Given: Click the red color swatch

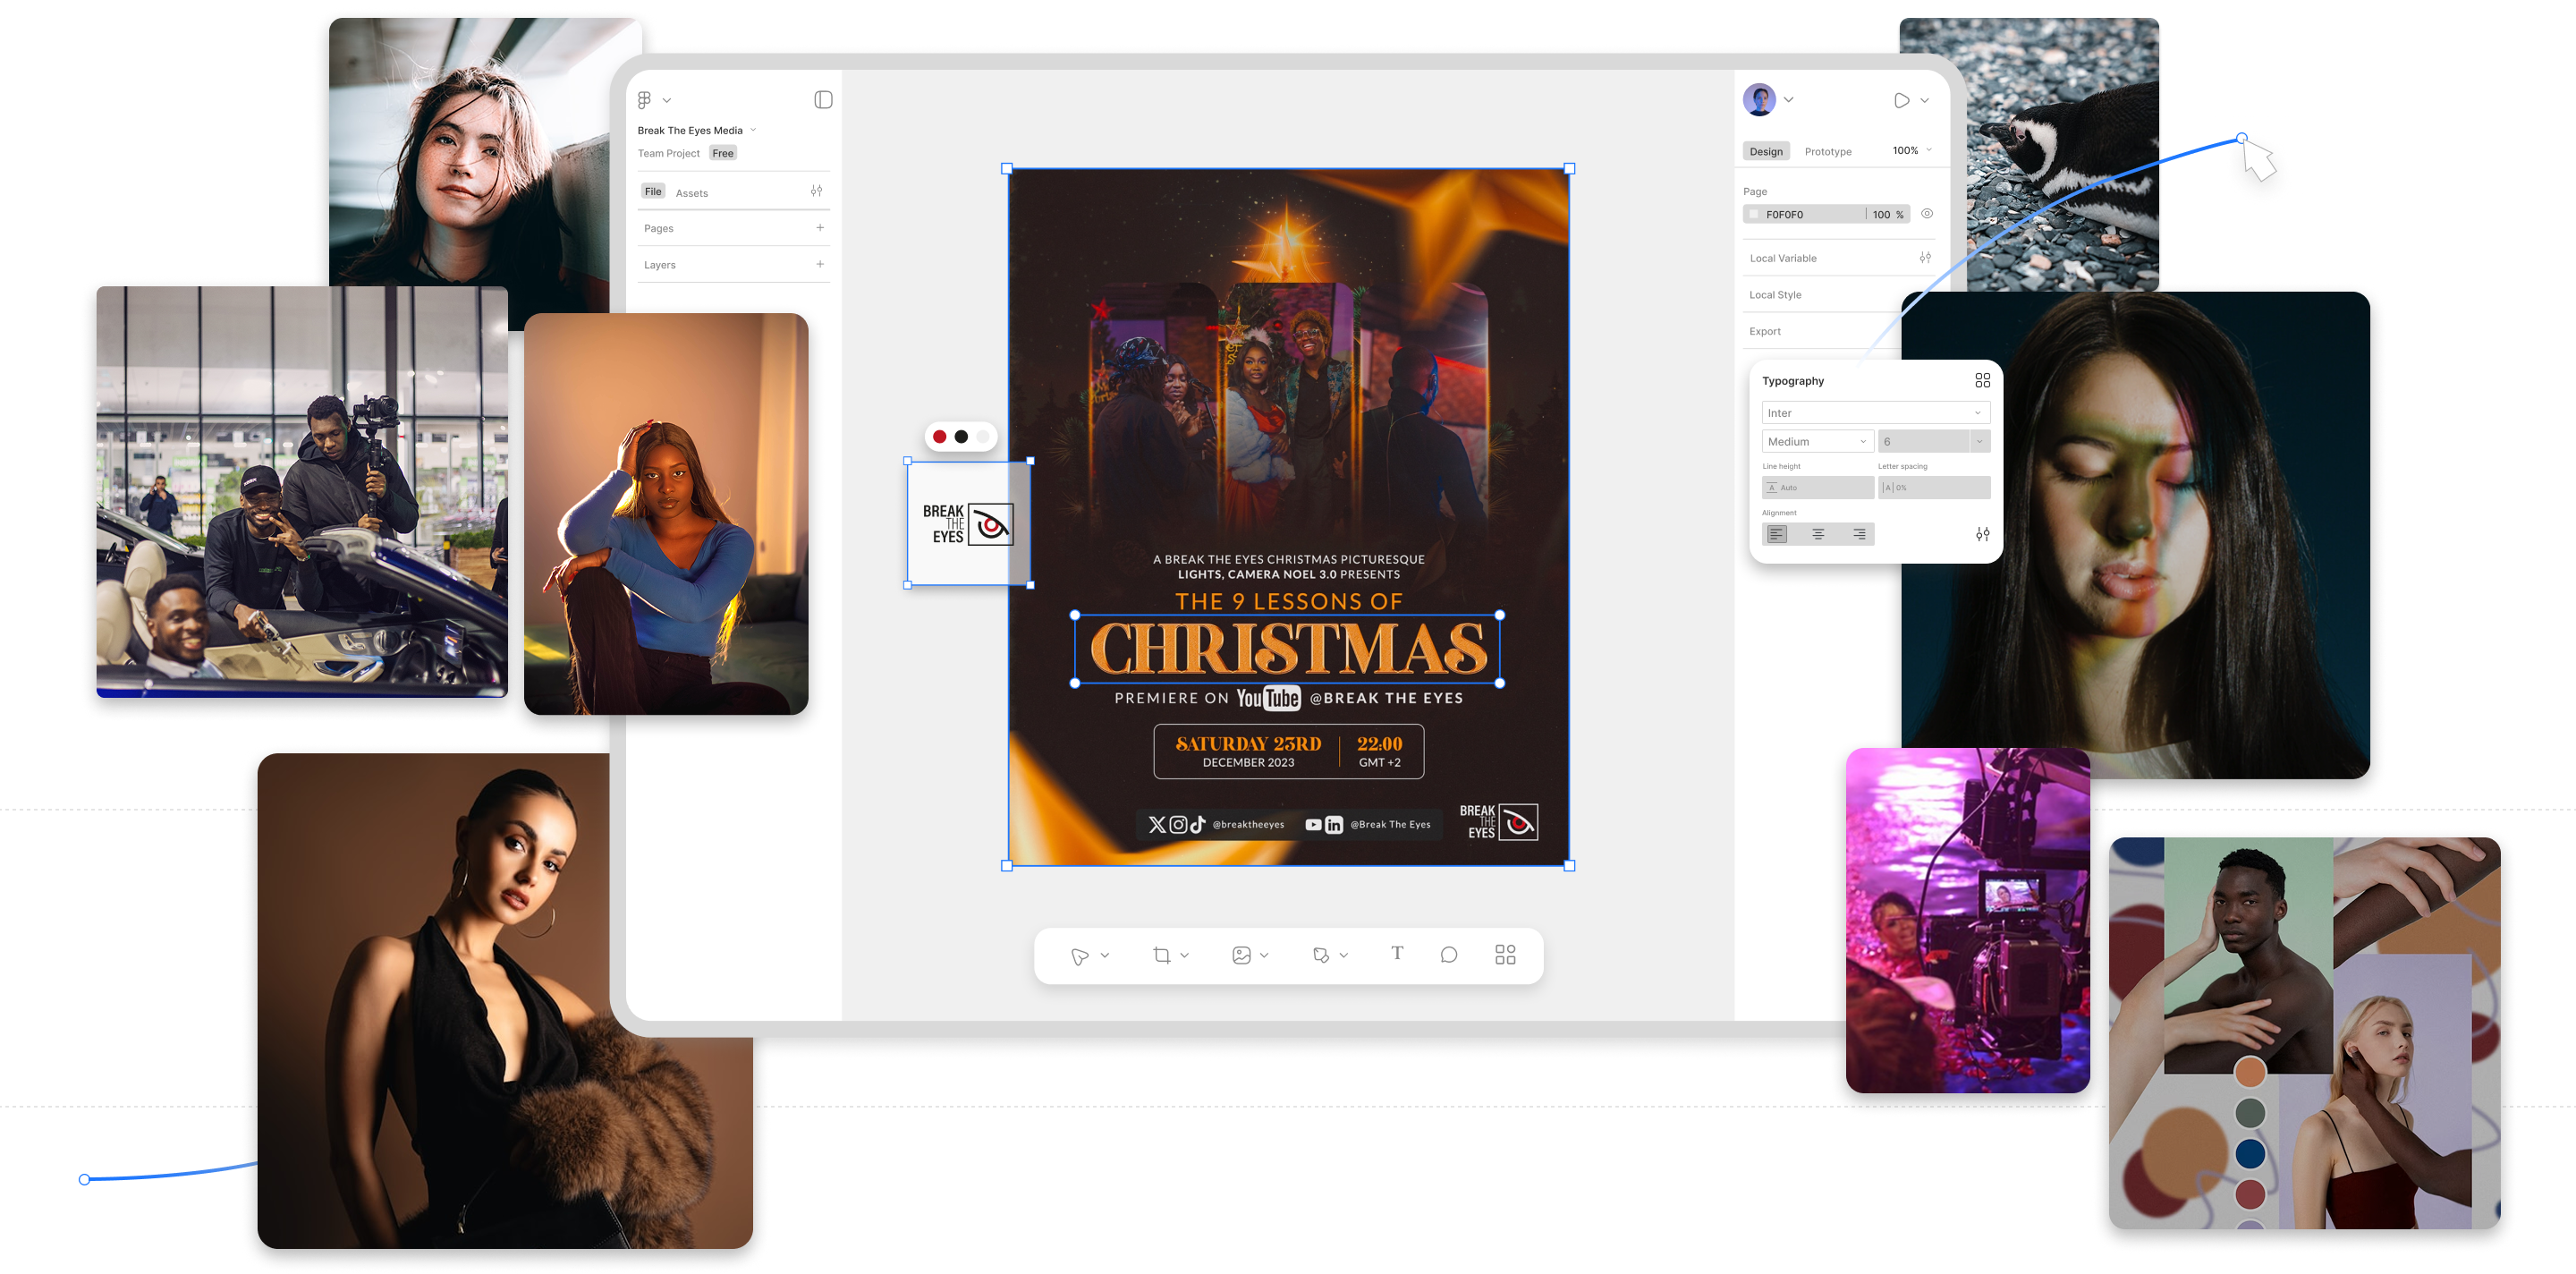Looking at the screenshot, I should [x=939, y=437].
